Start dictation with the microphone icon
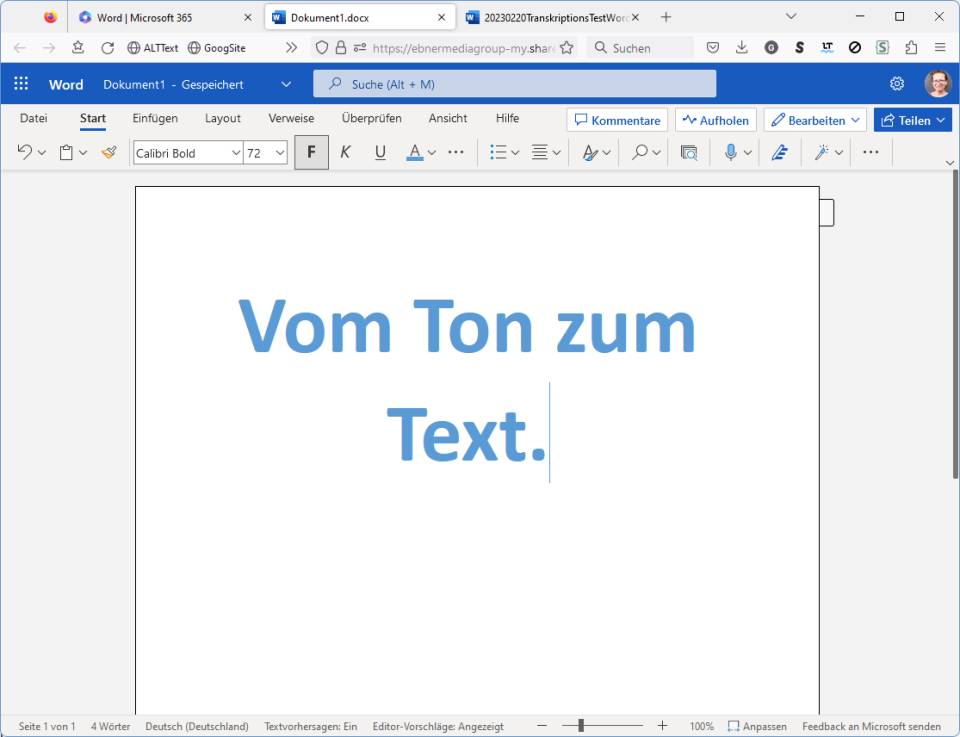960x737 pixels. (x=731, y=153)
